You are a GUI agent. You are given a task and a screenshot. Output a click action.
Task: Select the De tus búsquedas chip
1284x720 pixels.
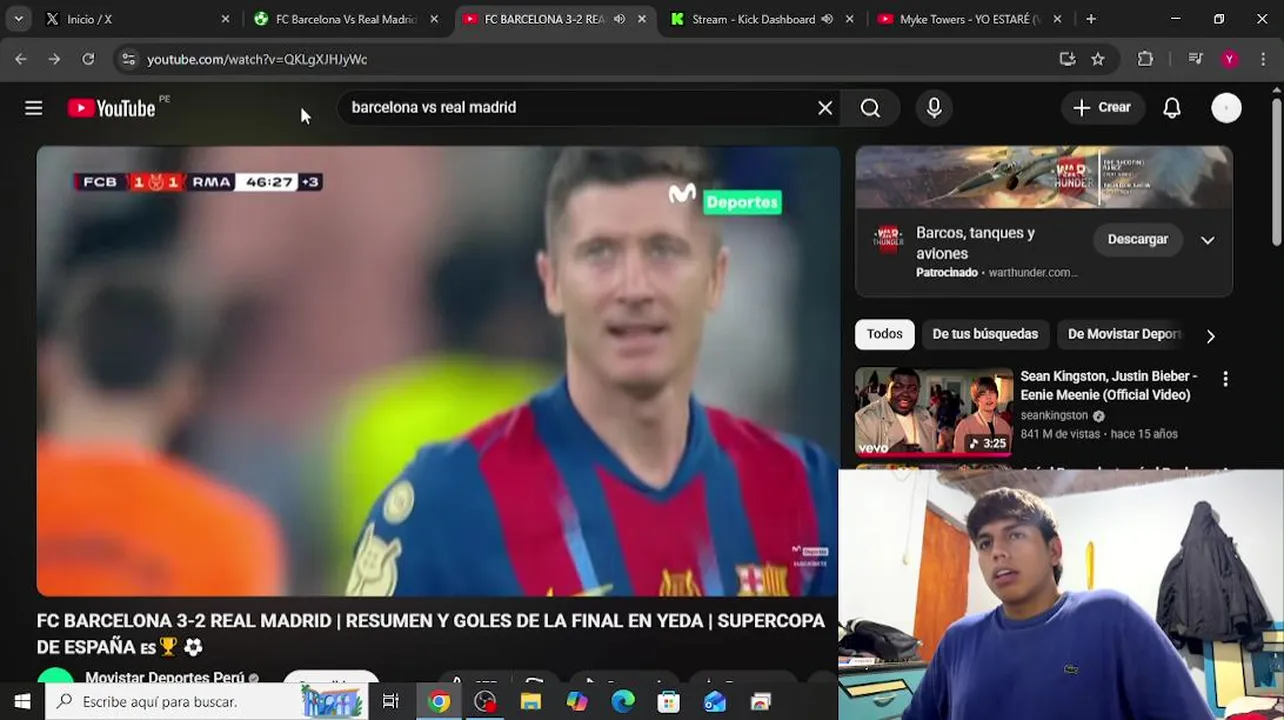pos(985,334)
